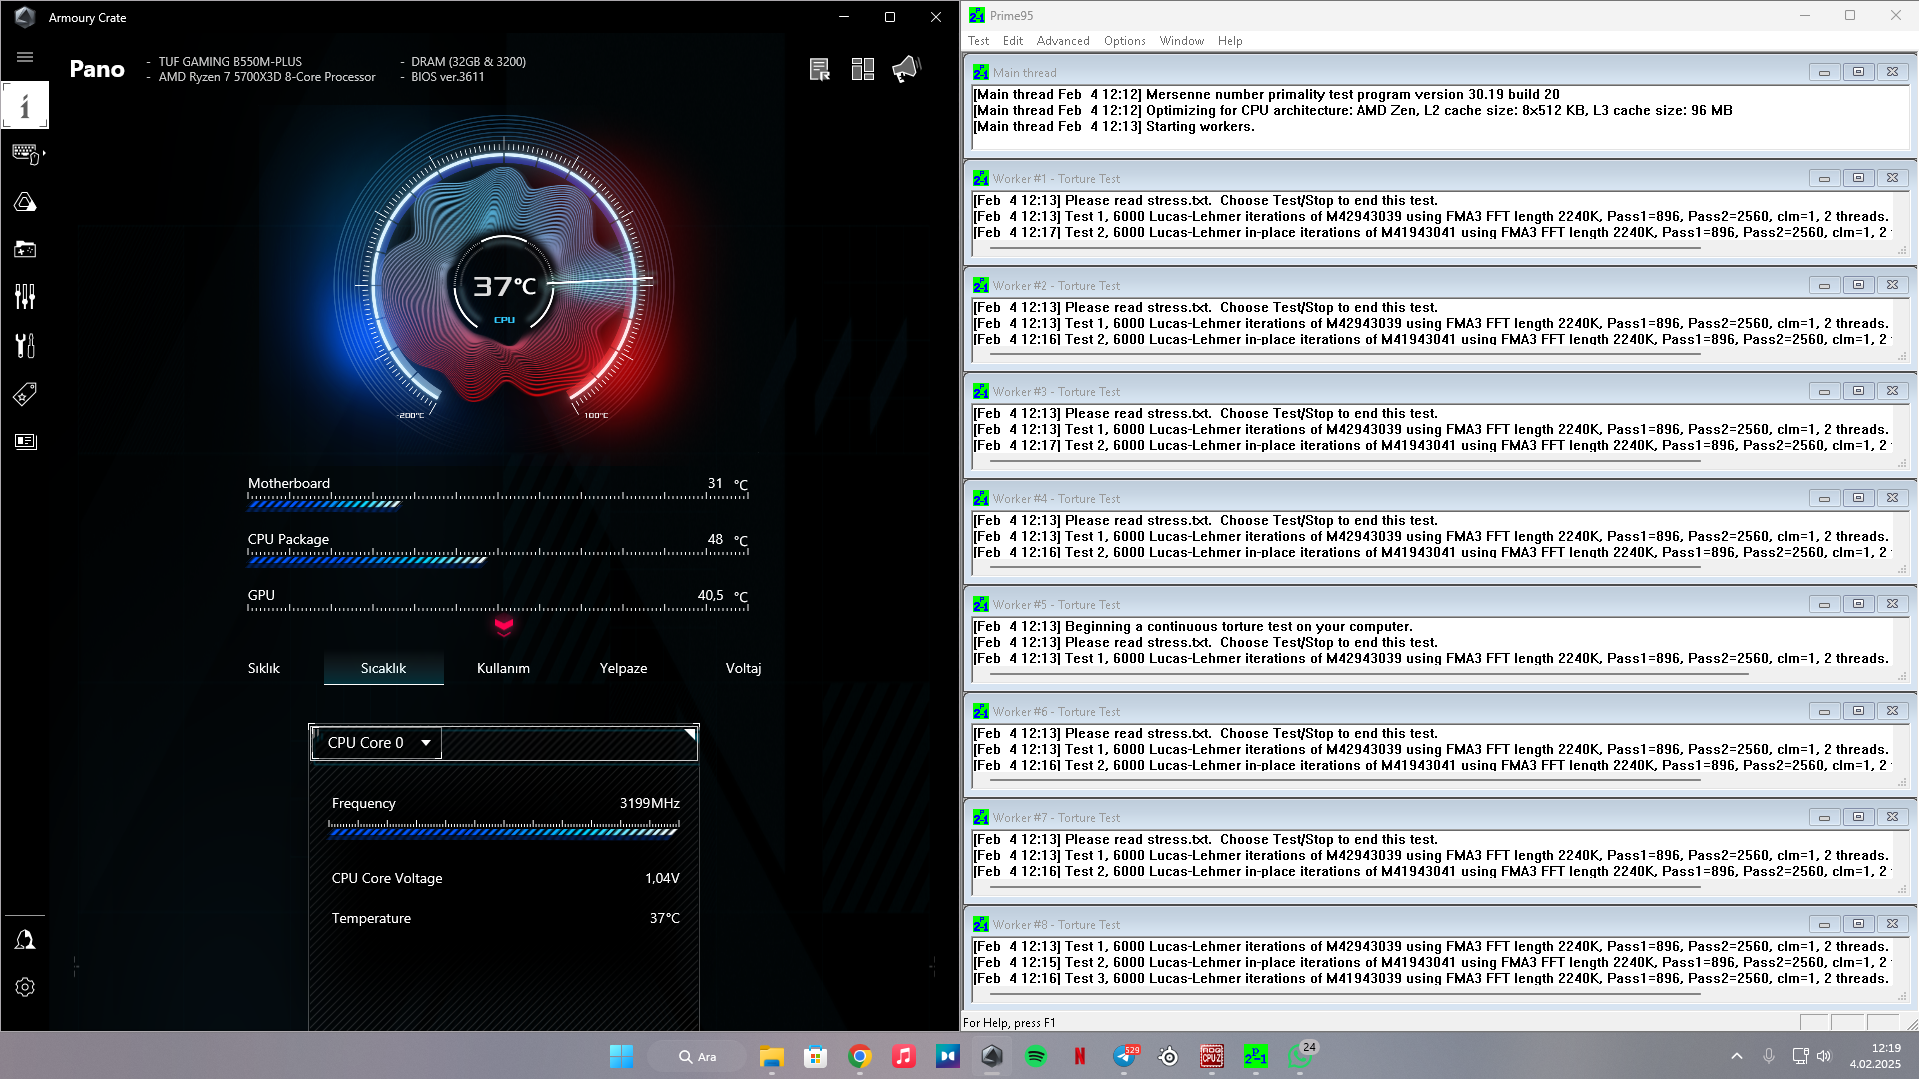Open the scenario profiles sliders icon
Image resolution: width=1919 pixels, height=1079 pixels.
(x=25, y=297)
